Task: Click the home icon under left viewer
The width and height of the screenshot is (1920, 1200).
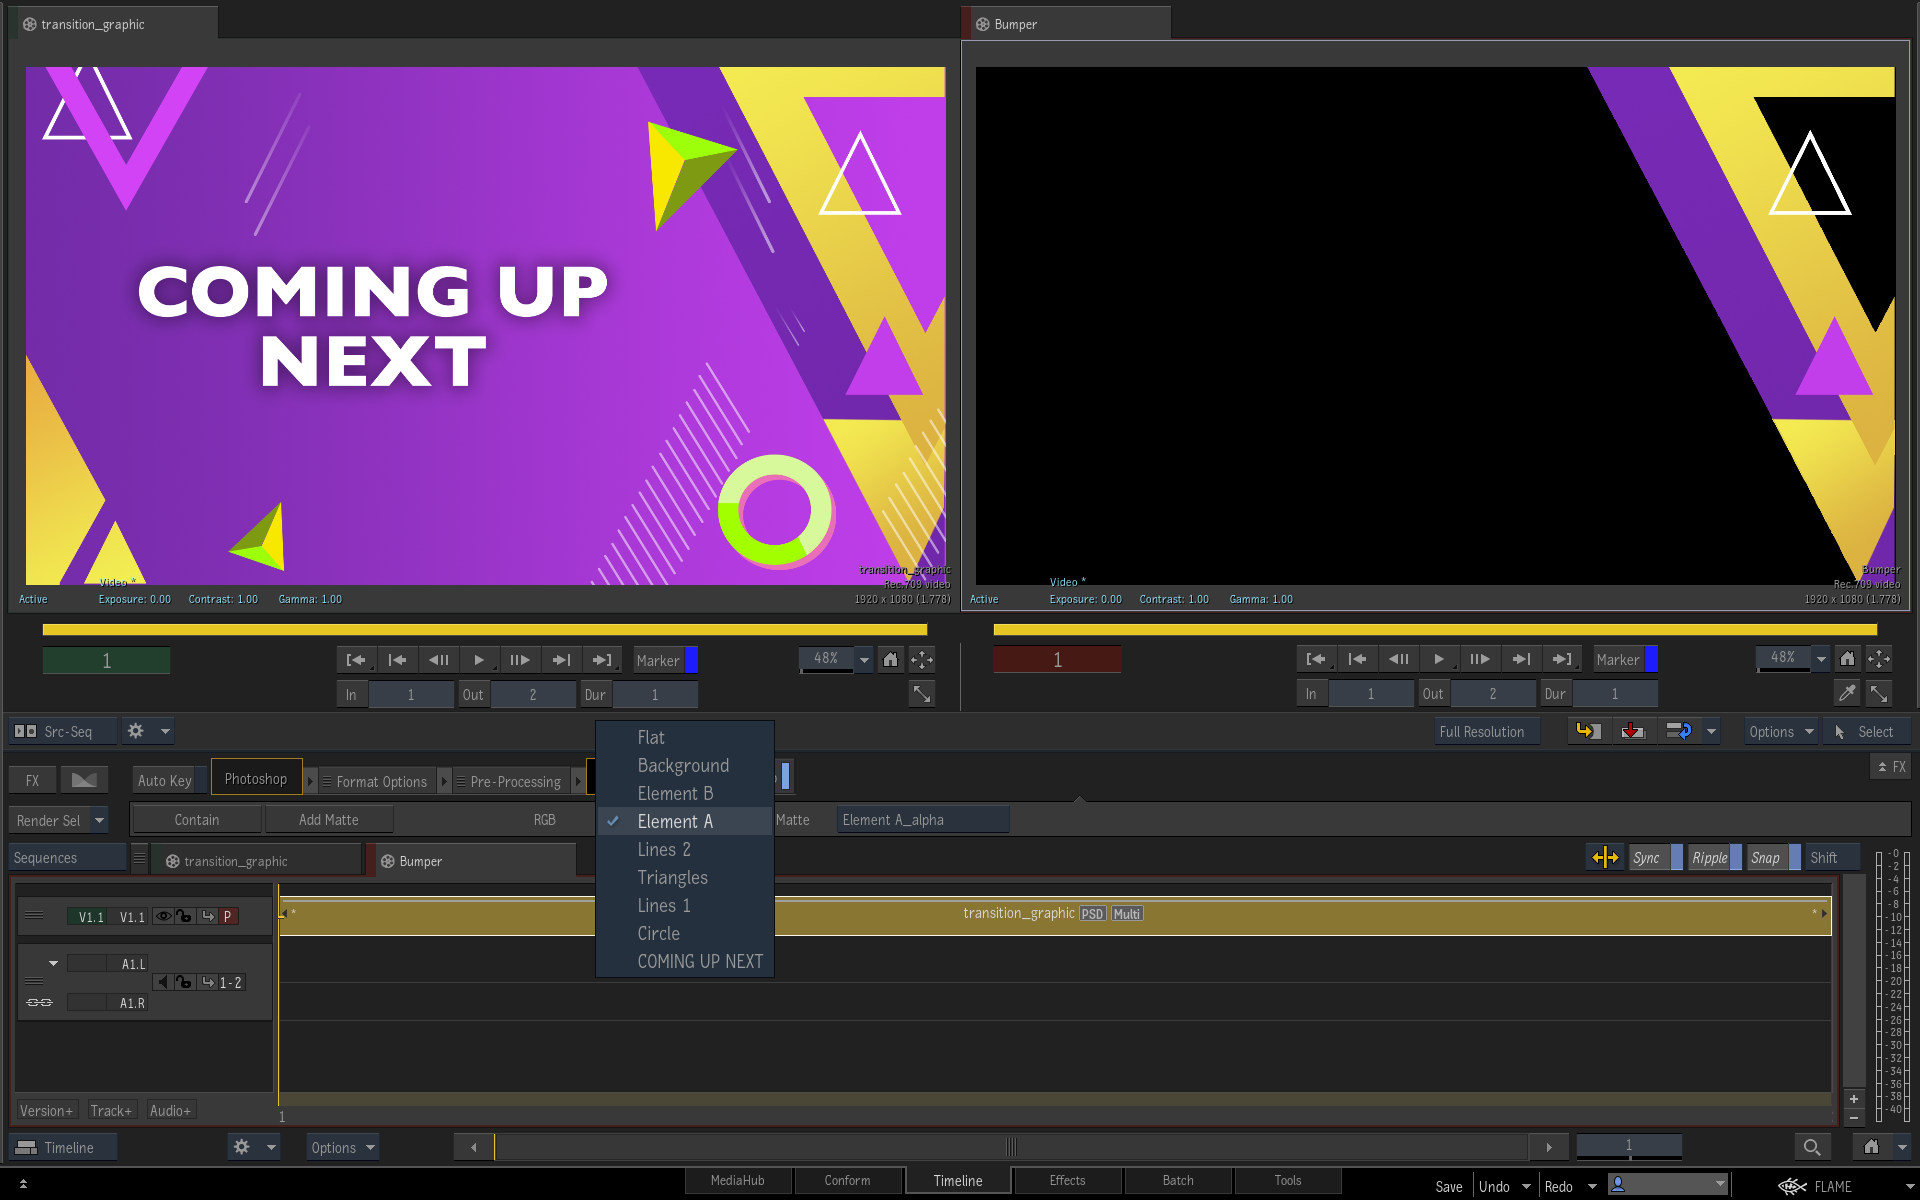Action: point(890,660)
